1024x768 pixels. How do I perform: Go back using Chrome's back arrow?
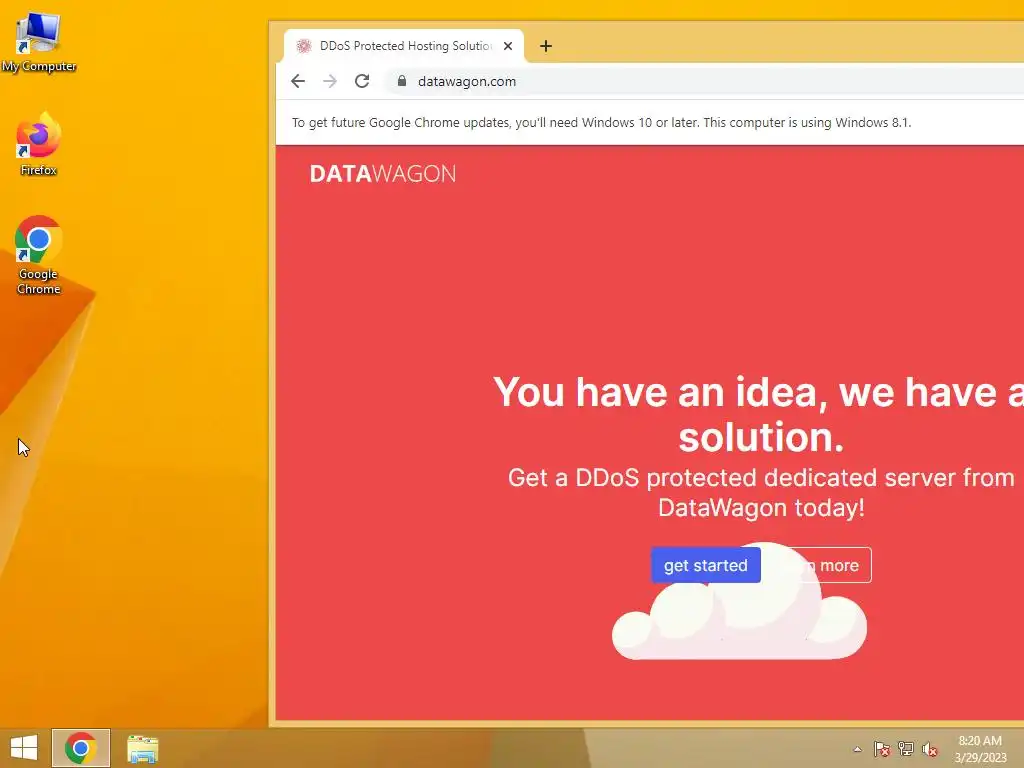pos(298,81)
